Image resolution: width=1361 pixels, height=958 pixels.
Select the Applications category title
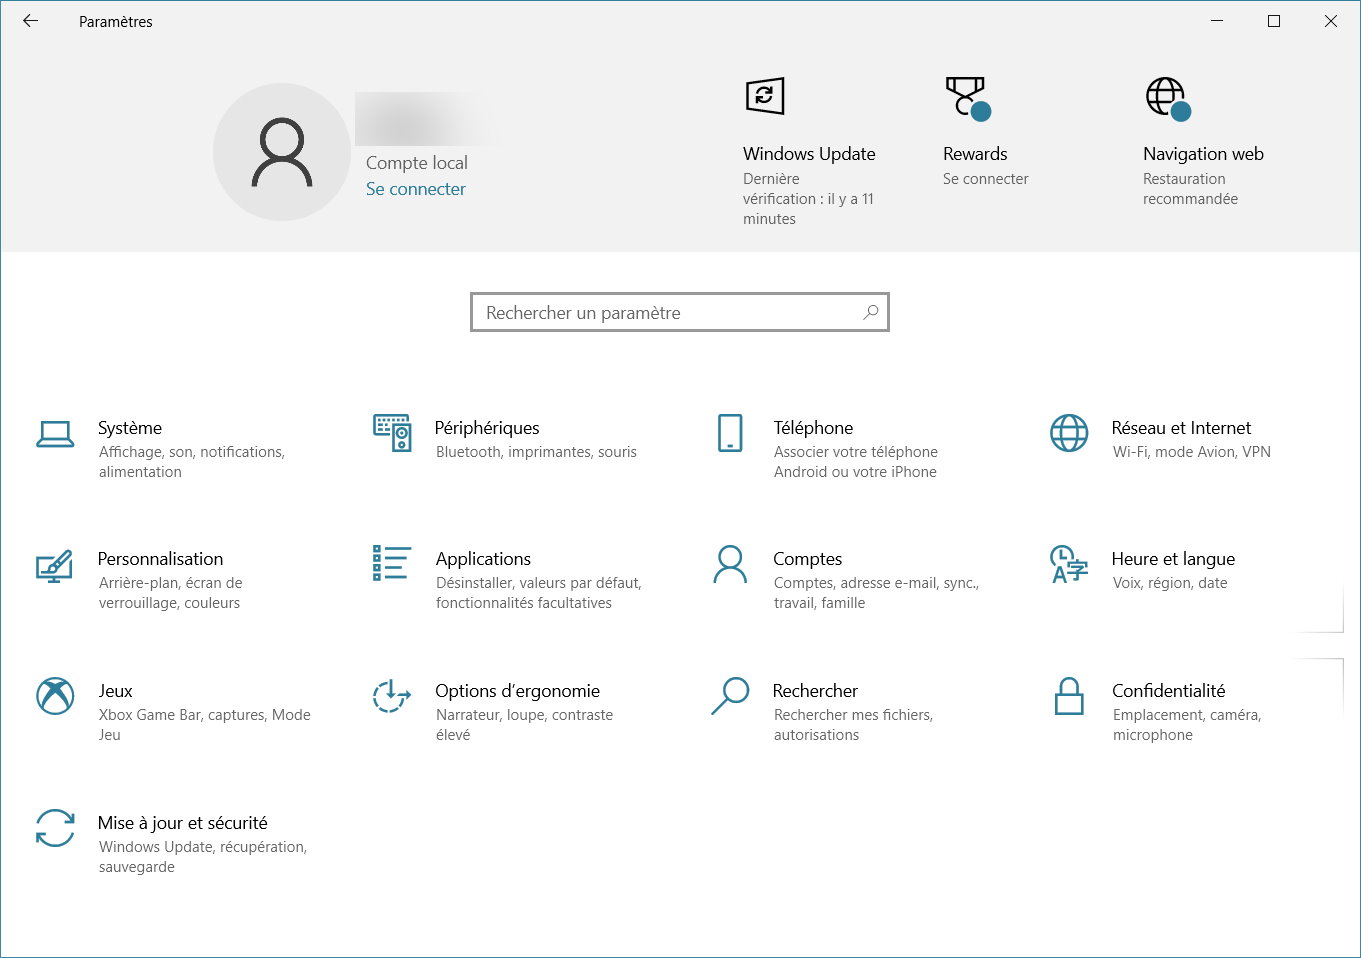click(483, 559)
